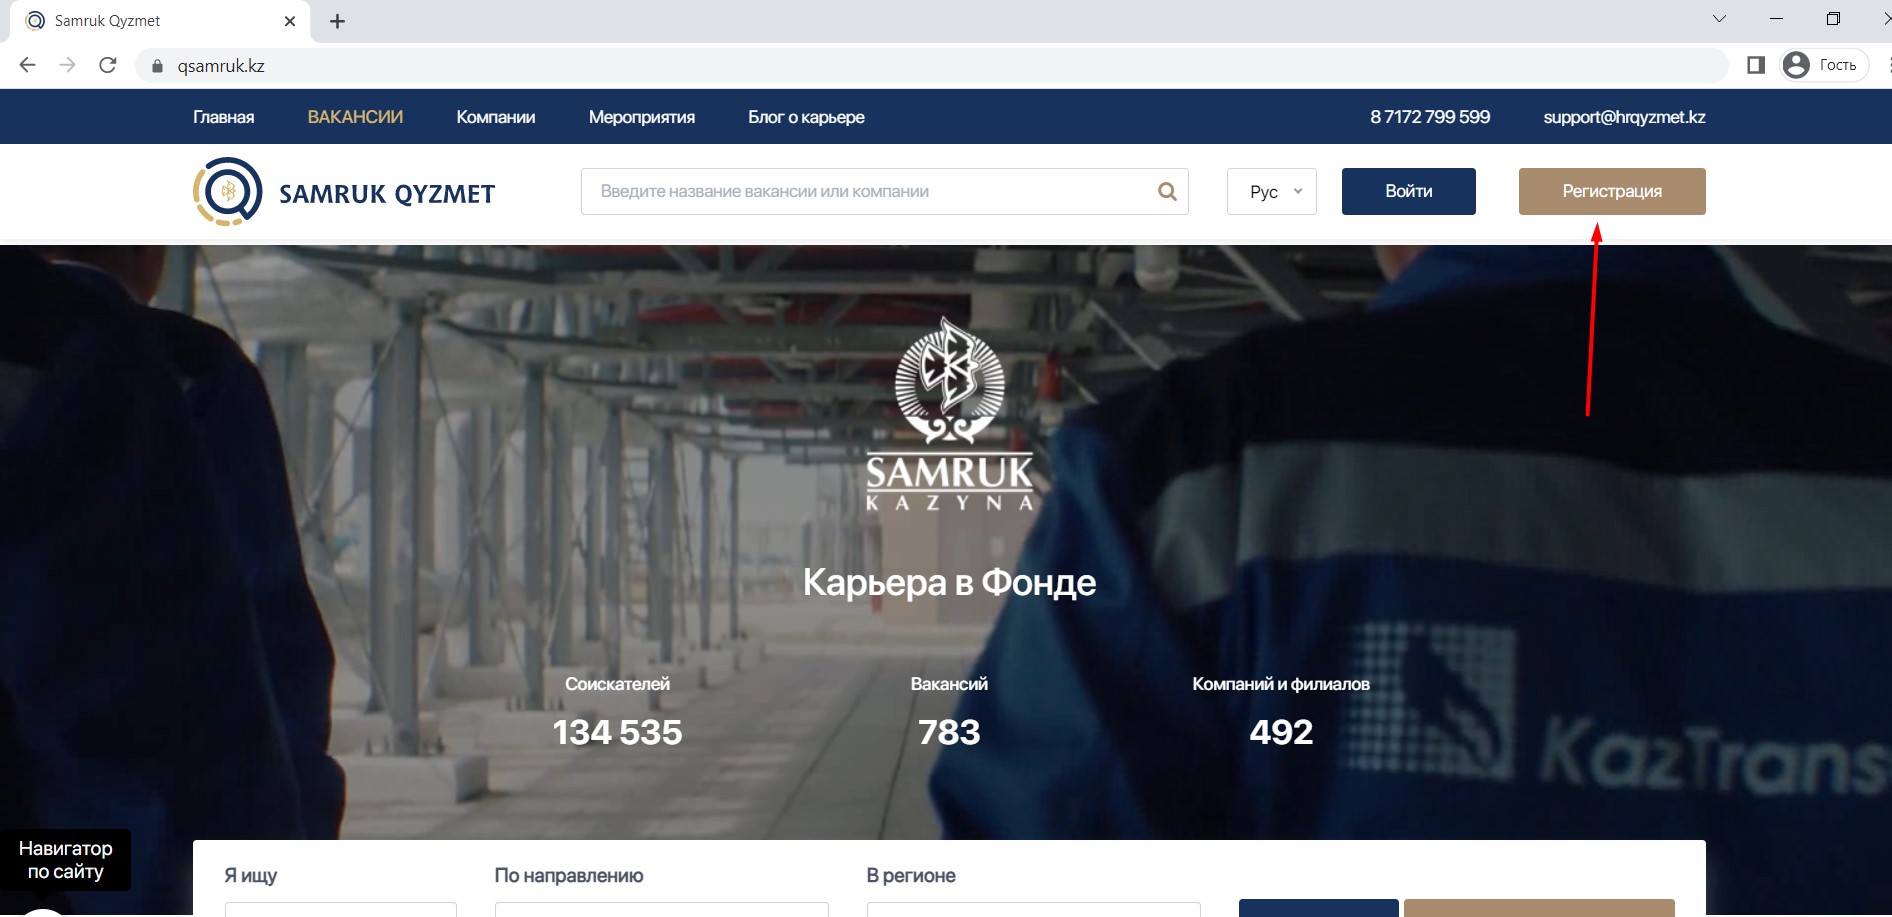Click the Регистрация button
This screenshot has width=1892, height=917.
[1612, 191]
